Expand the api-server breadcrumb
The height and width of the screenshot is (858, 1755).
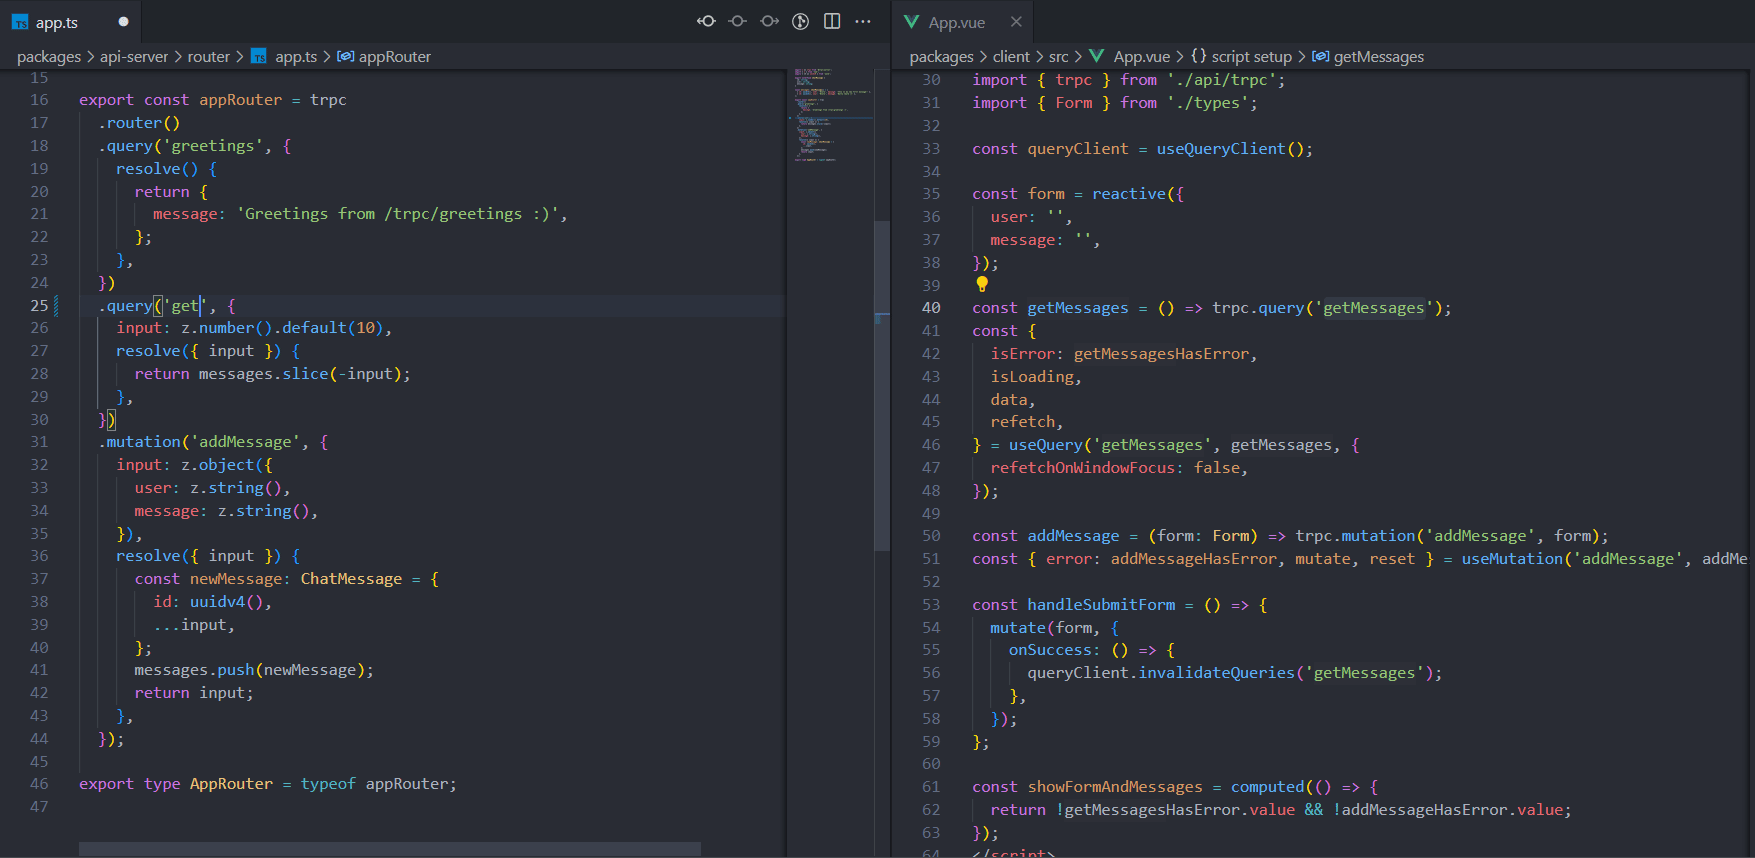point(134,57)
